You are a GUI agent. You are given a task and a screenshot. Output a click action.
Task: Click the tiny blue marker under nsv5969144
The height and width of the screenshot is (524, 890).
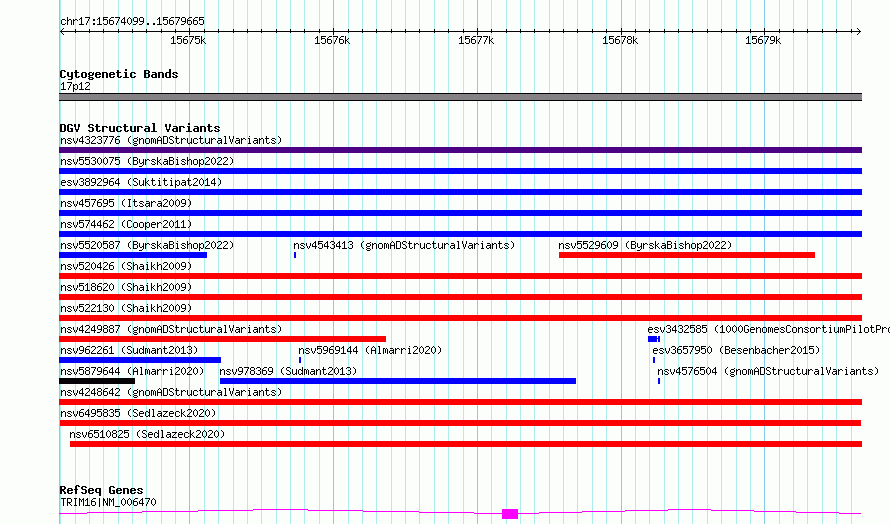pyautogui.click(x=300, y=360)
